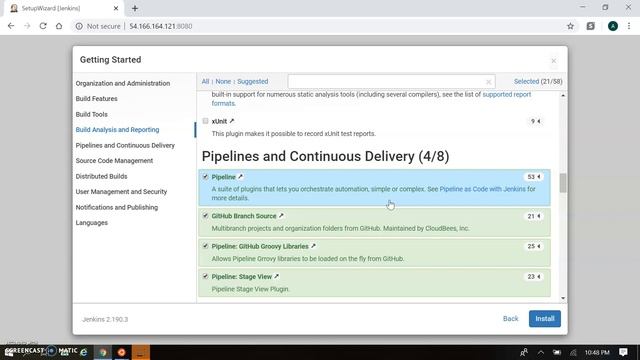Viewport: 640px width, 360px height.
Task: Expand the xUnit dependencies count 9
Action: click(x=535, y=121)
